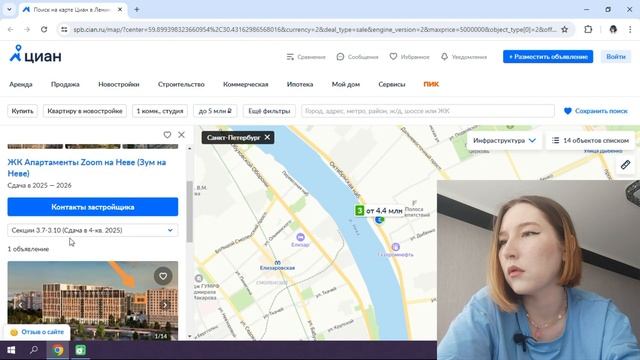
Task: Open the Купить deal type filter
Action: [22, 111]
